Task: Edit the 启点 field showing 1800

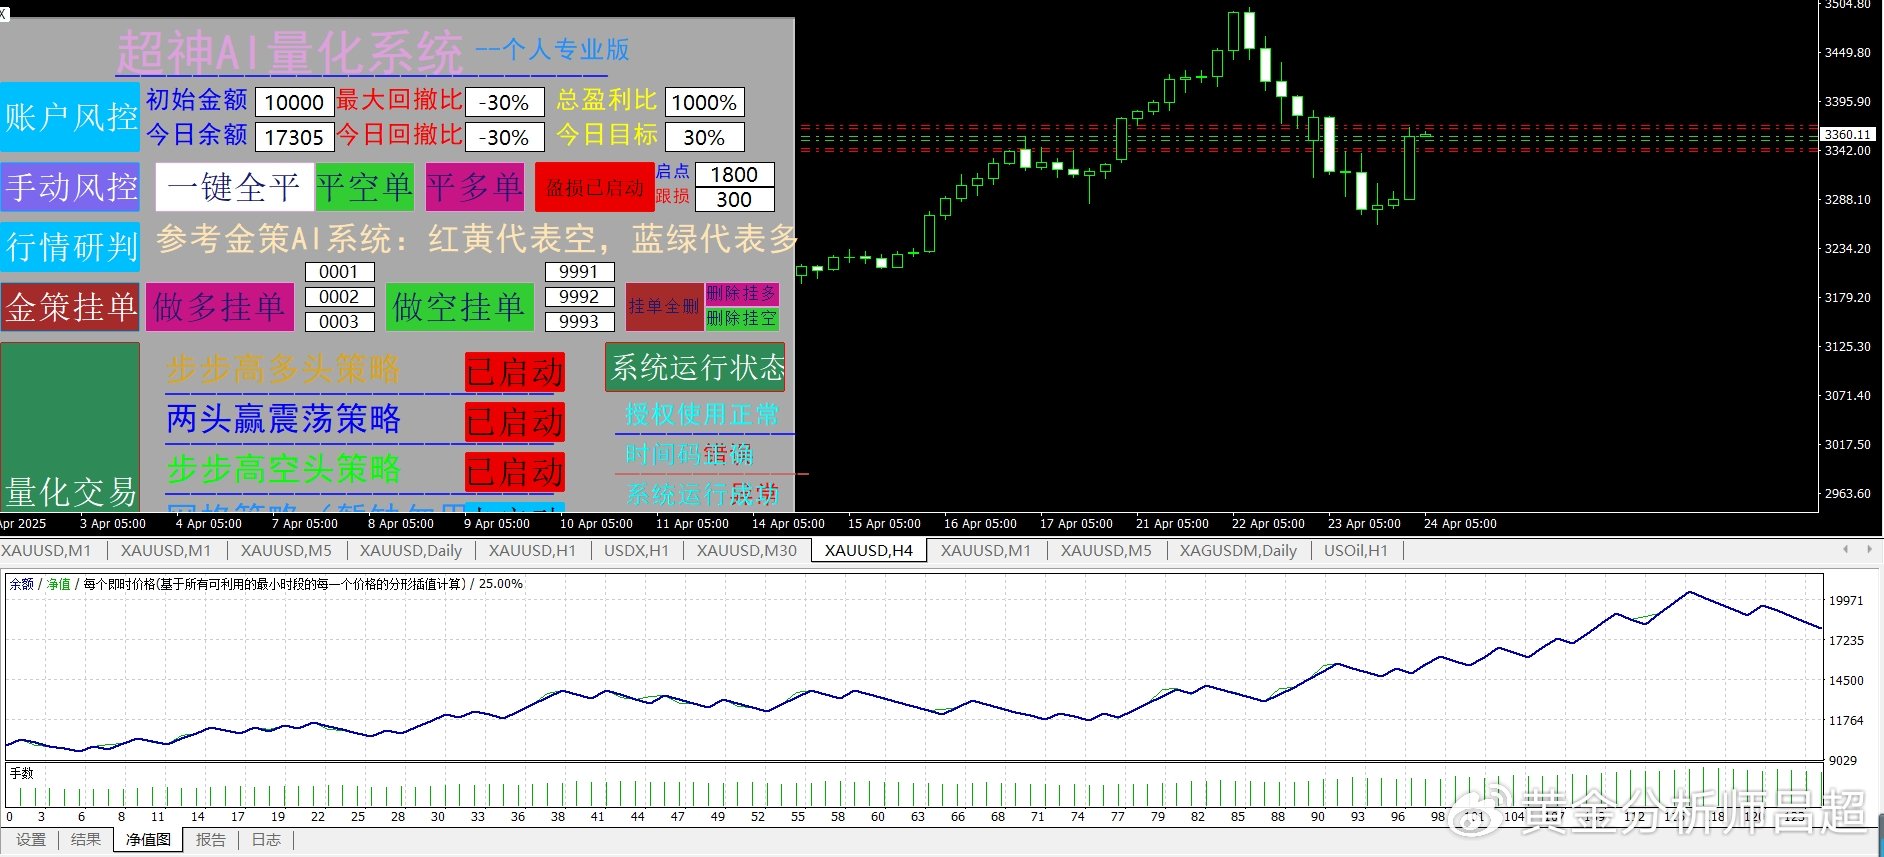Action: click(x=734, y=174)
